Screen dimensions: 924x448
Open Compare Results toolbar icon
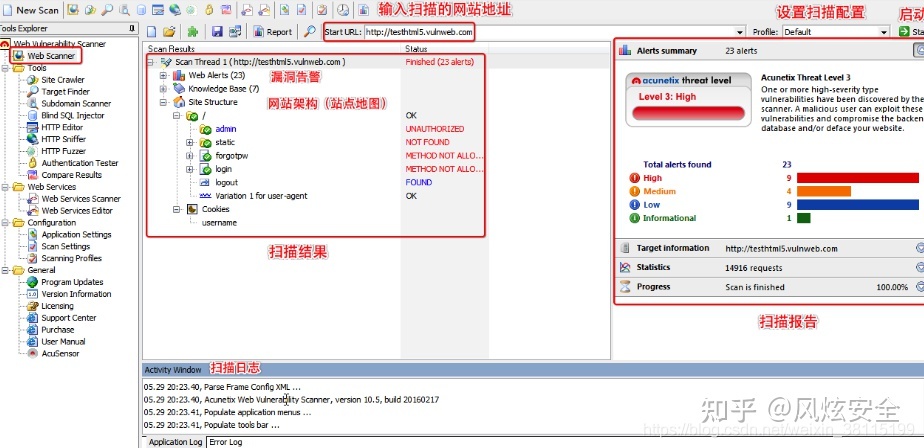tap(226, 9)
